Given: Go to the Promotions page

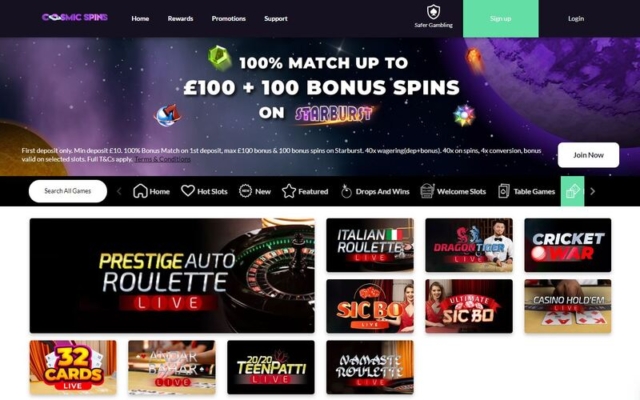Looking at the screenshot, I should 229,18.
